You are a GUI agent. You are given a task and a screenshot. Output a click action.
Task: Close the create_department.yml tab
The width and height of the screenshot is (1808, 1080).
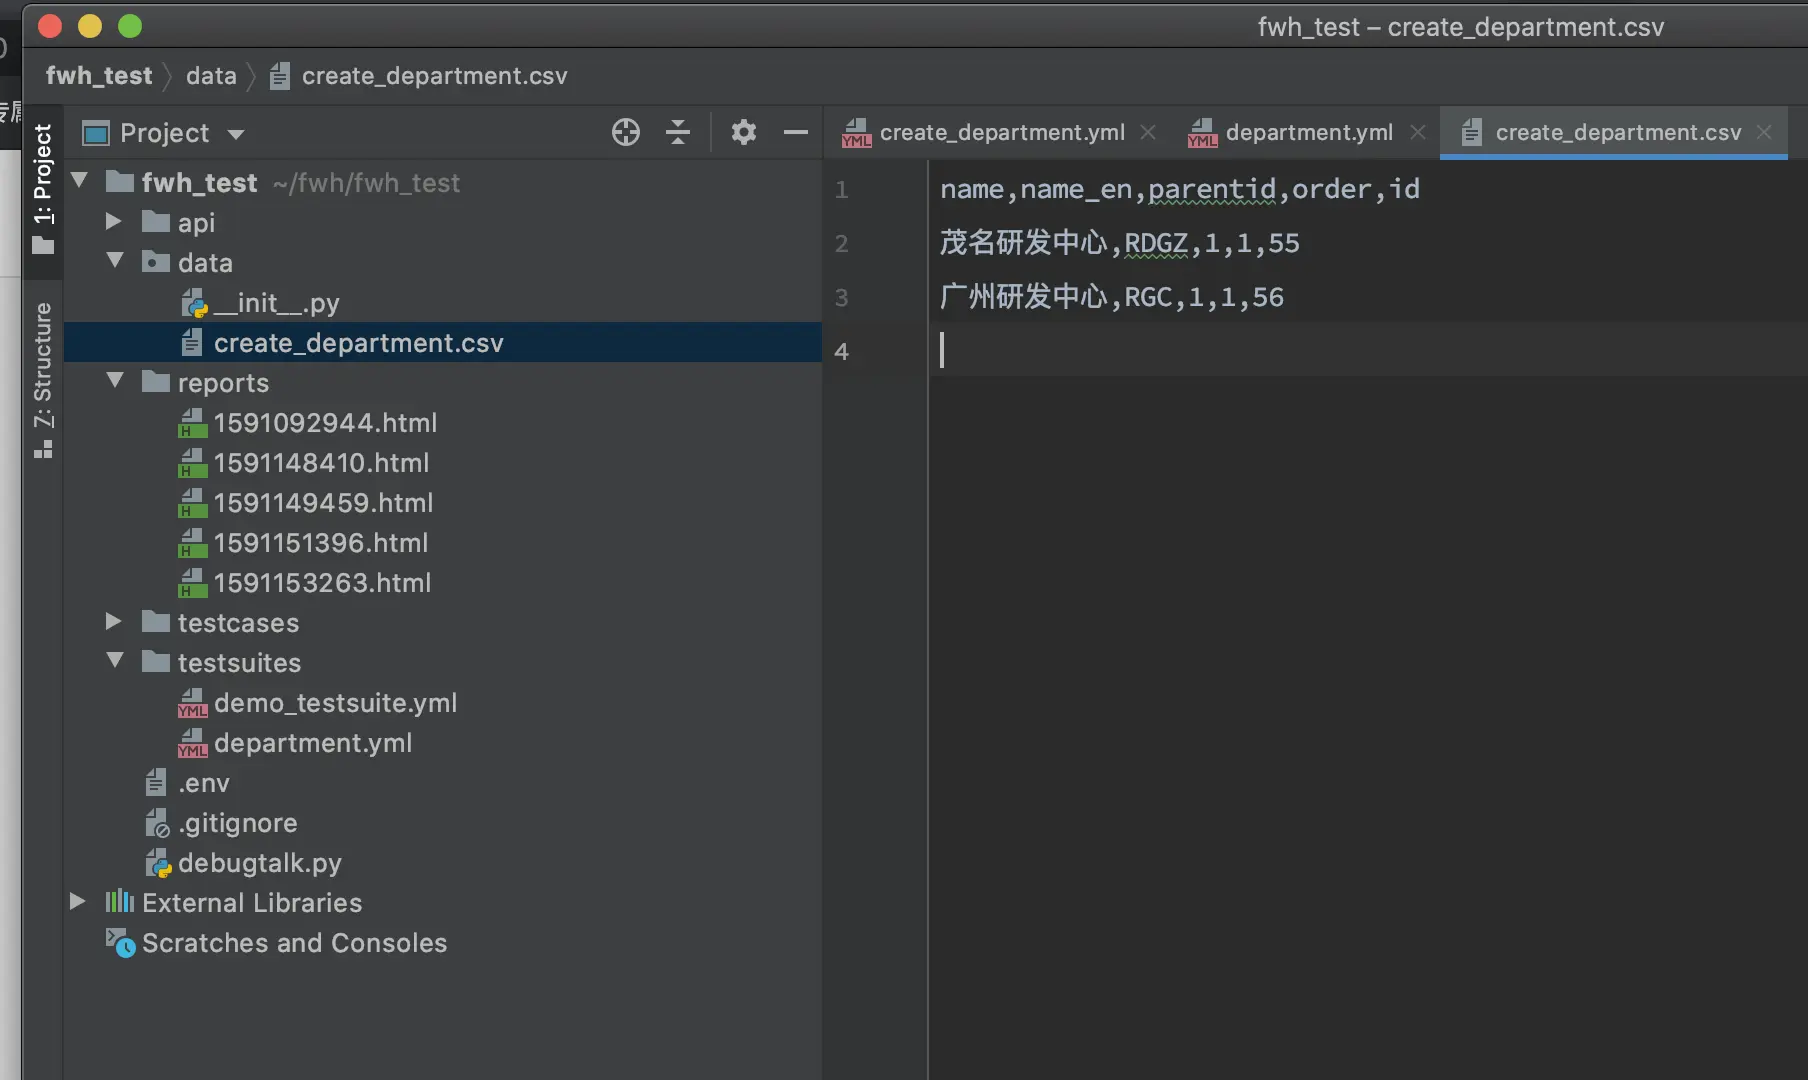pyautogui.click(x=1148, y=132)
